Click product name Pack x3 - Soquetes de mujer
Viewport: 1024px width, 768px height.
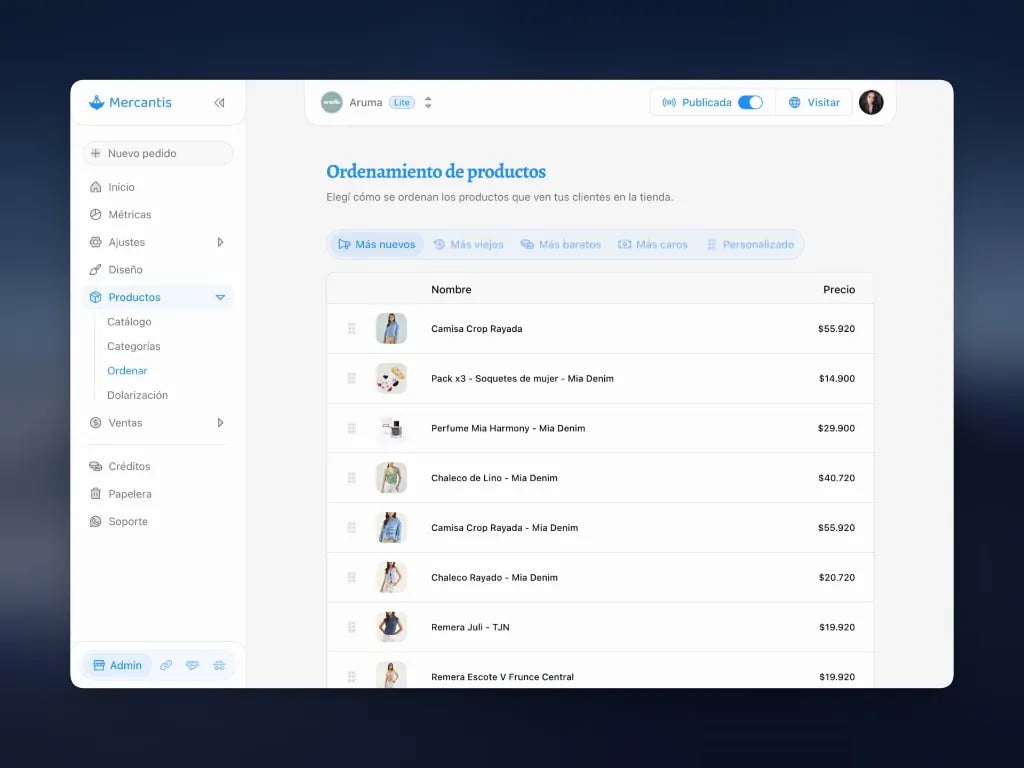522,379
